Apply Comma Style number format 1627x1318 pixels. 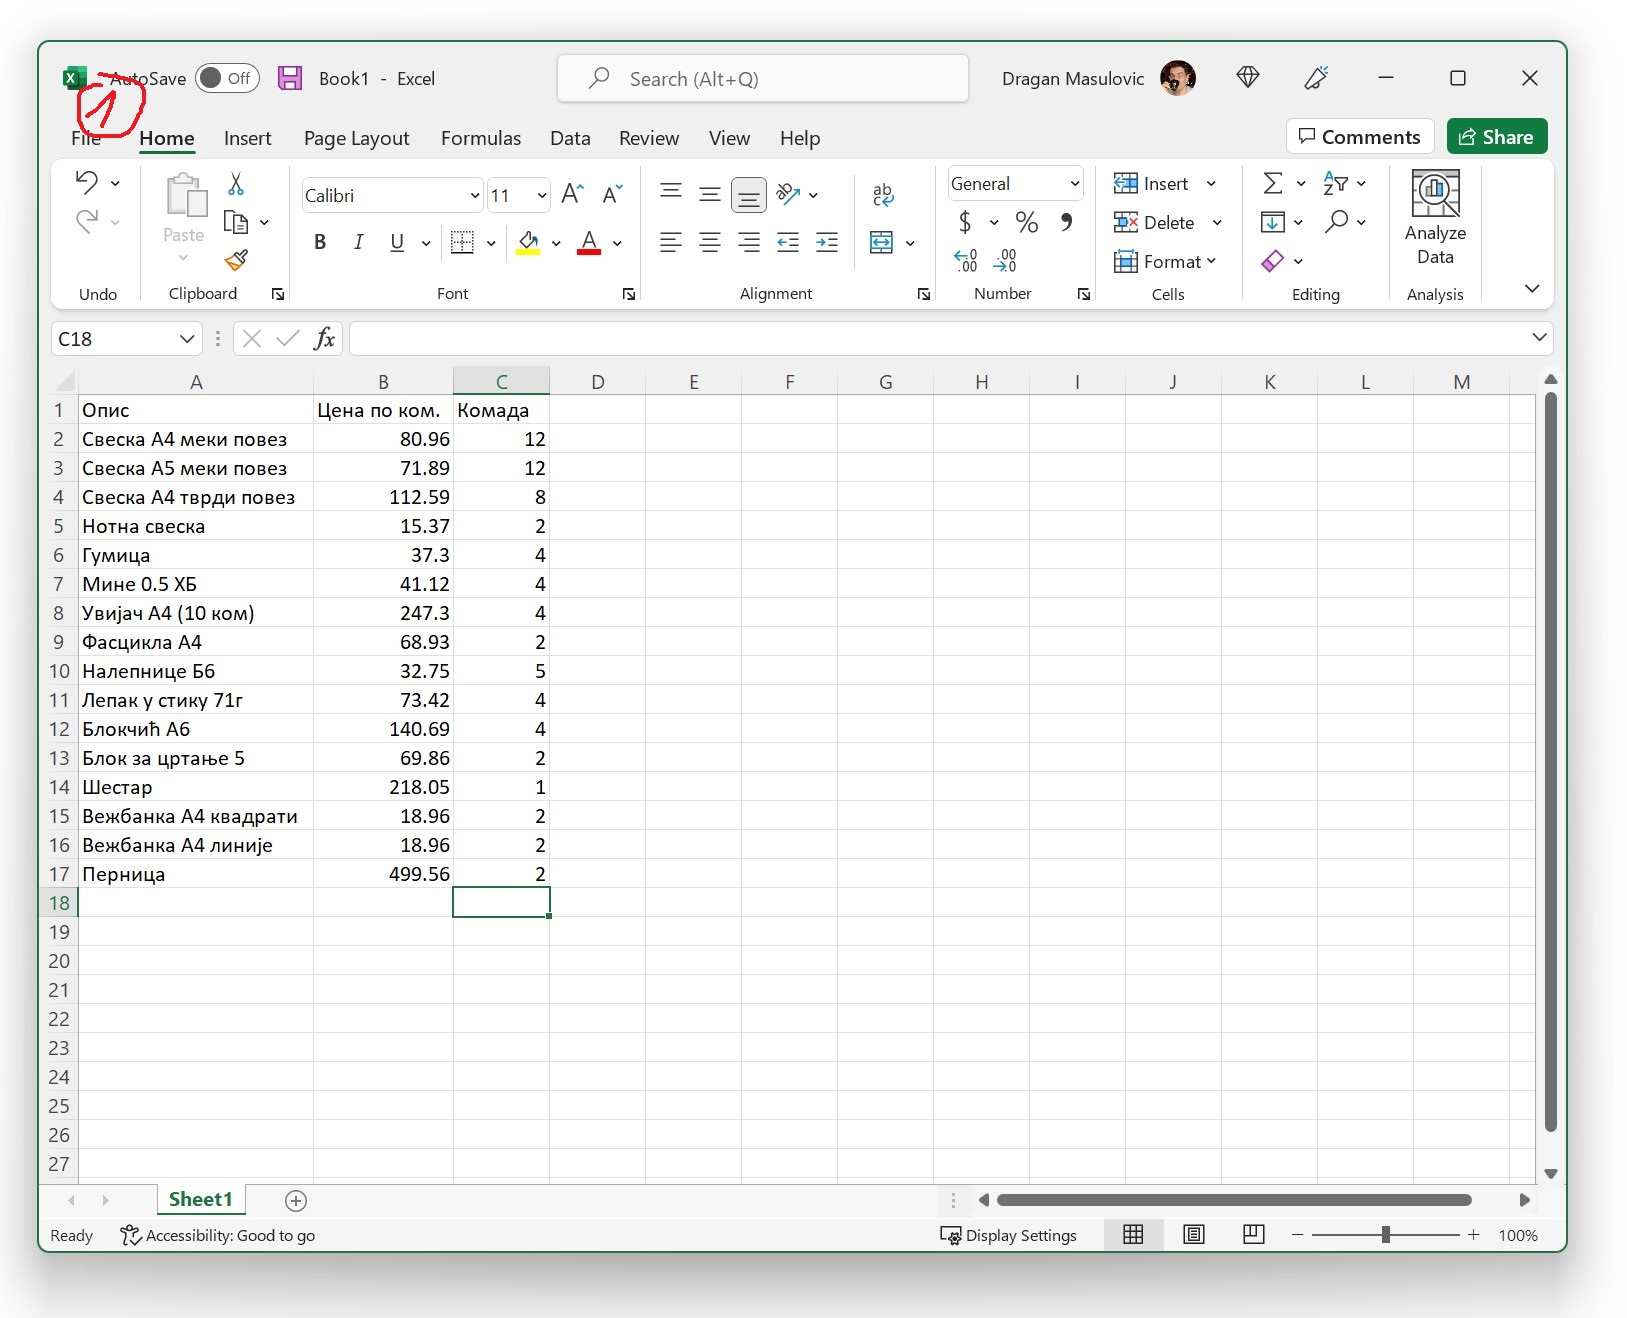click(1067, 222)
